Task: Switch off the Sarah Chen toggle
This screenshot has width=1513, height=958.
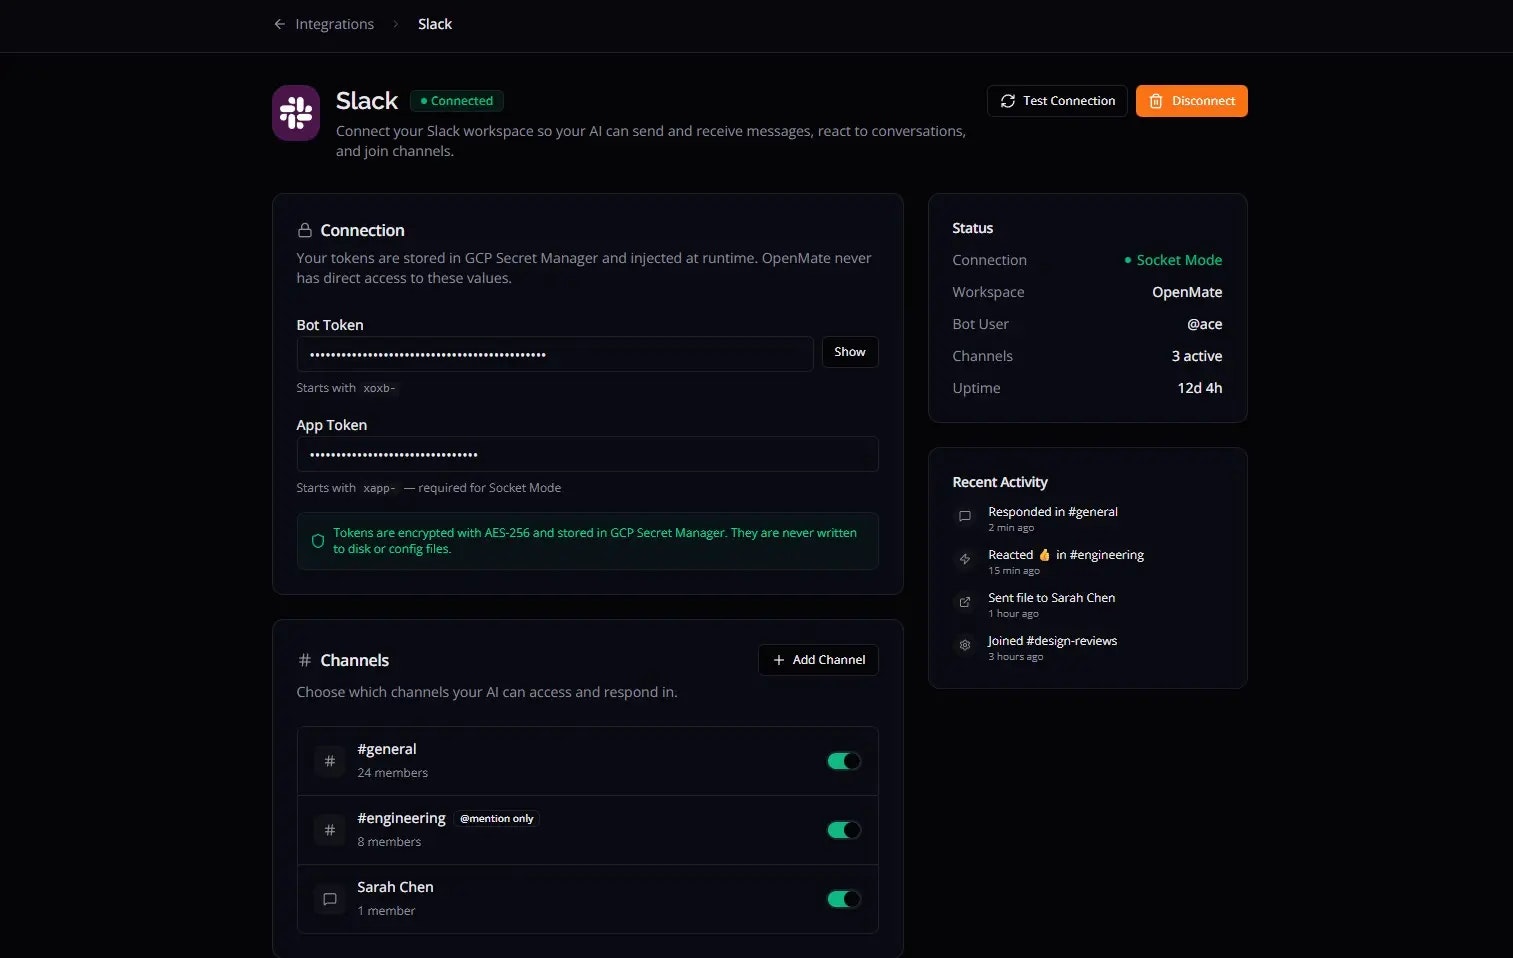Action: [x=843, y=899]
